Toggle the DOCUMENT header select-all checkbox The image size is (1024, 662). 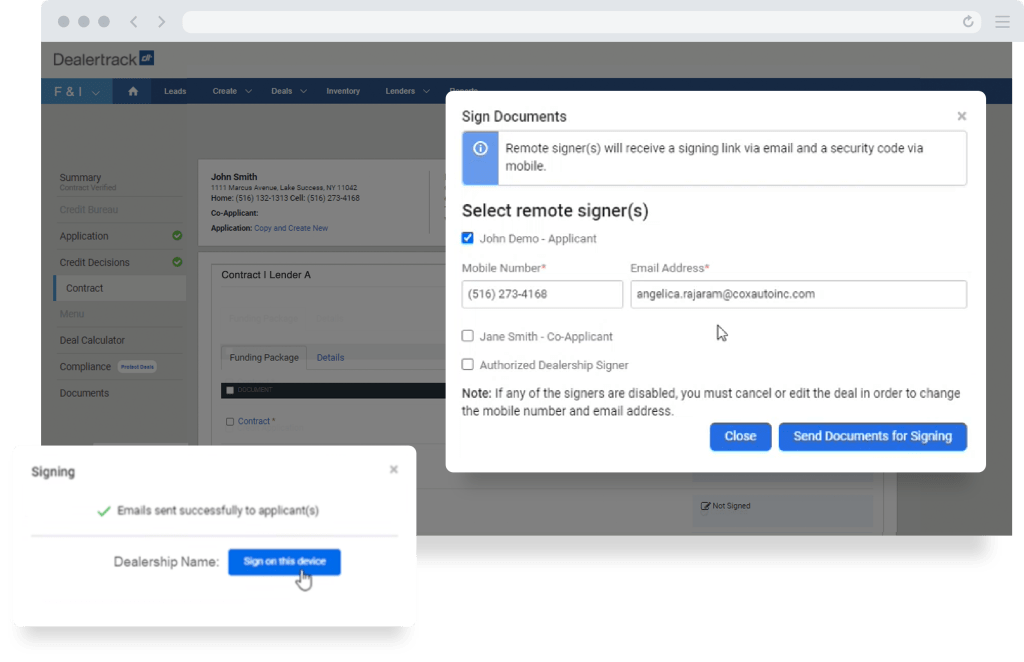pyautogui.click(x=230, y=390)
